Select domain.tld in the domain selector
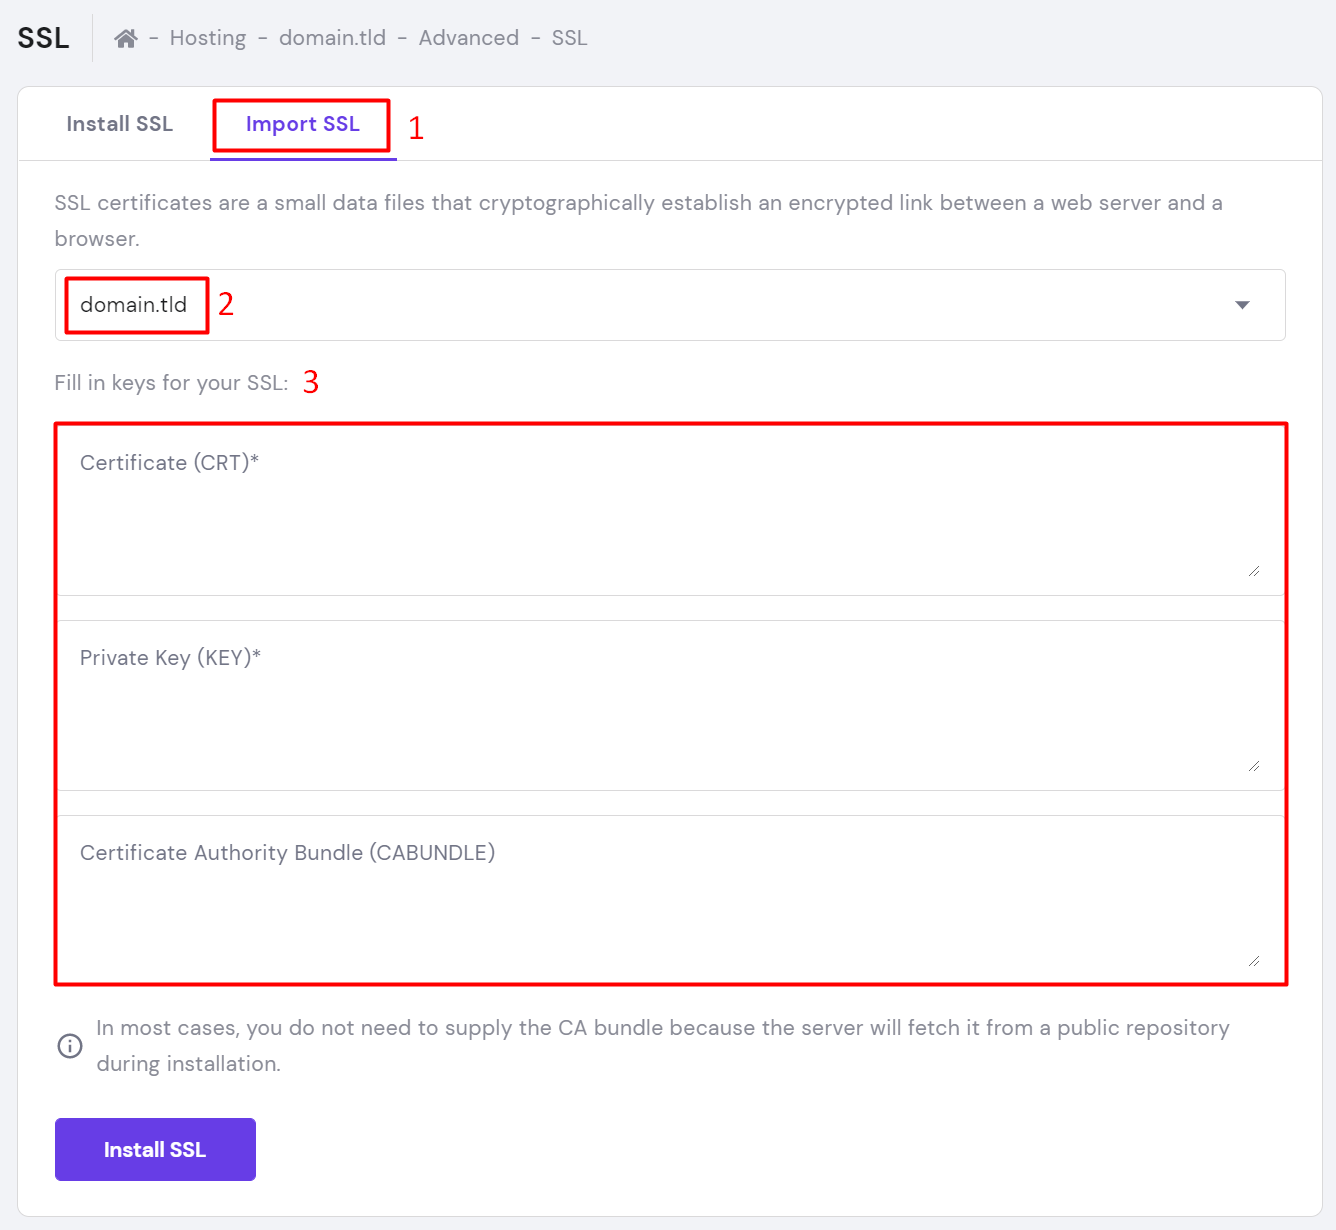The height and width of the screenshot is (1230, 1336). (134, 305)
